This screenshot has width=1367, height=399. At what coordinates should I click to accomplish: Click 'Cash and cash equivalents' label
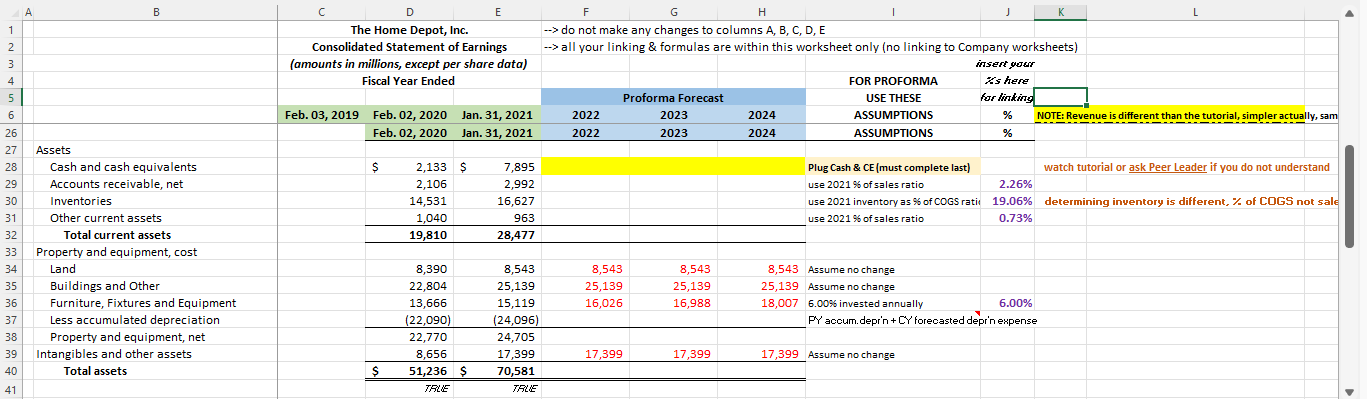[x=123, y=167]
